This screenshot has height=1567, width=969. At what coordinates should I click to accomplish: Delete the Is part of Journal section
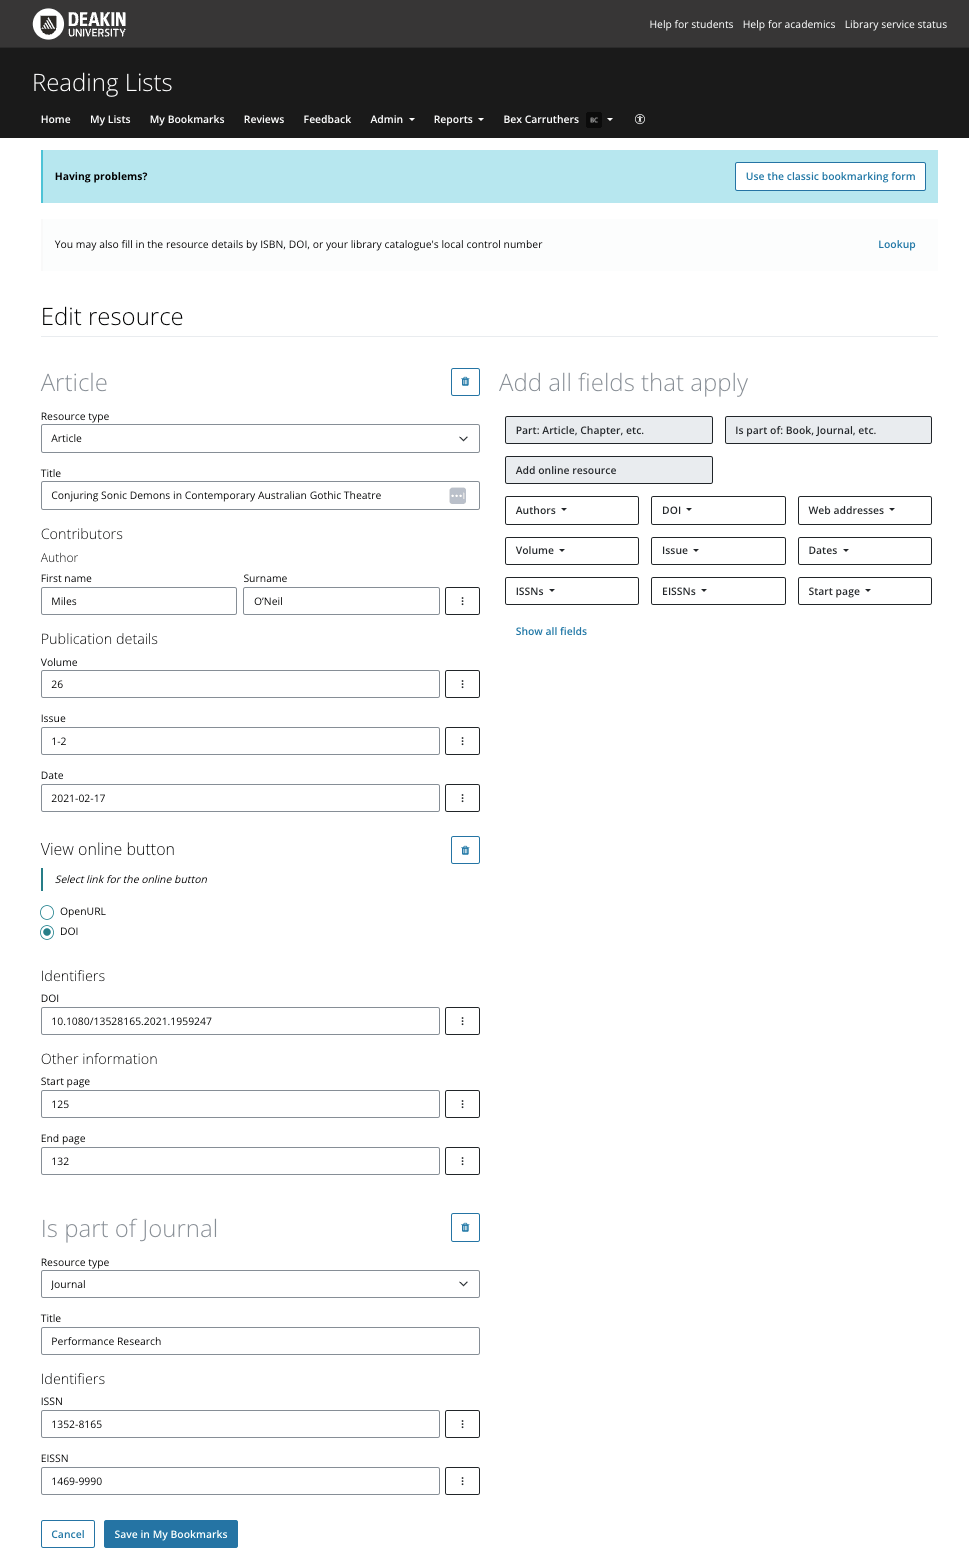point(465,1228)
